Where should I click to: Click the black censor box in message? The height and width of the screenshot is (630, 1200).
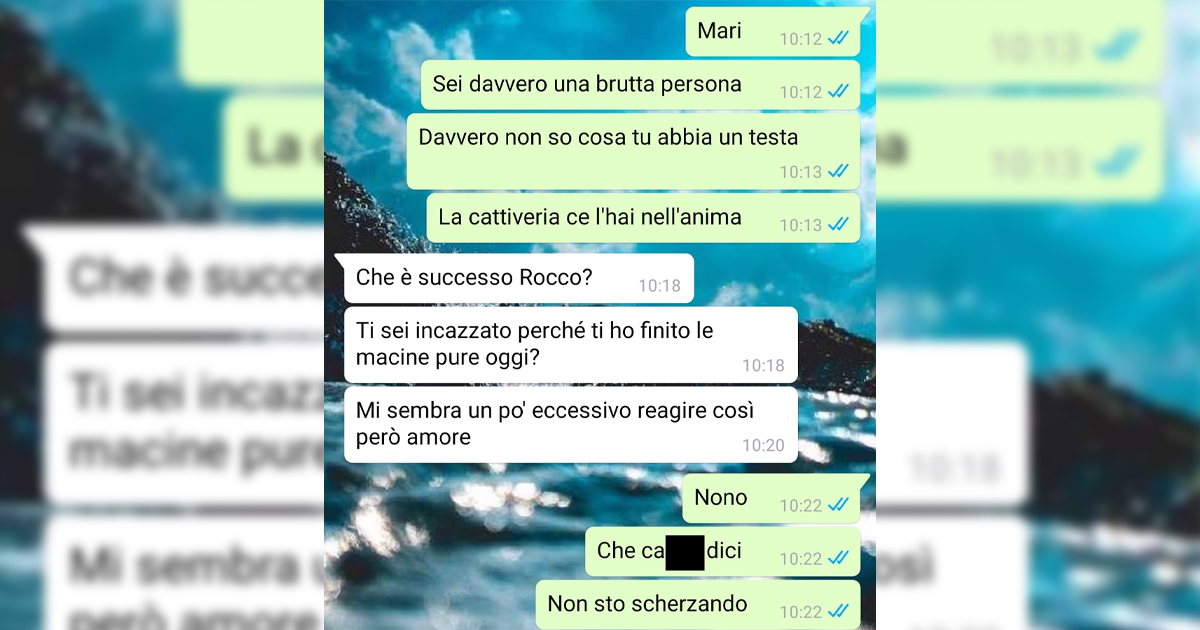(685, 552)
